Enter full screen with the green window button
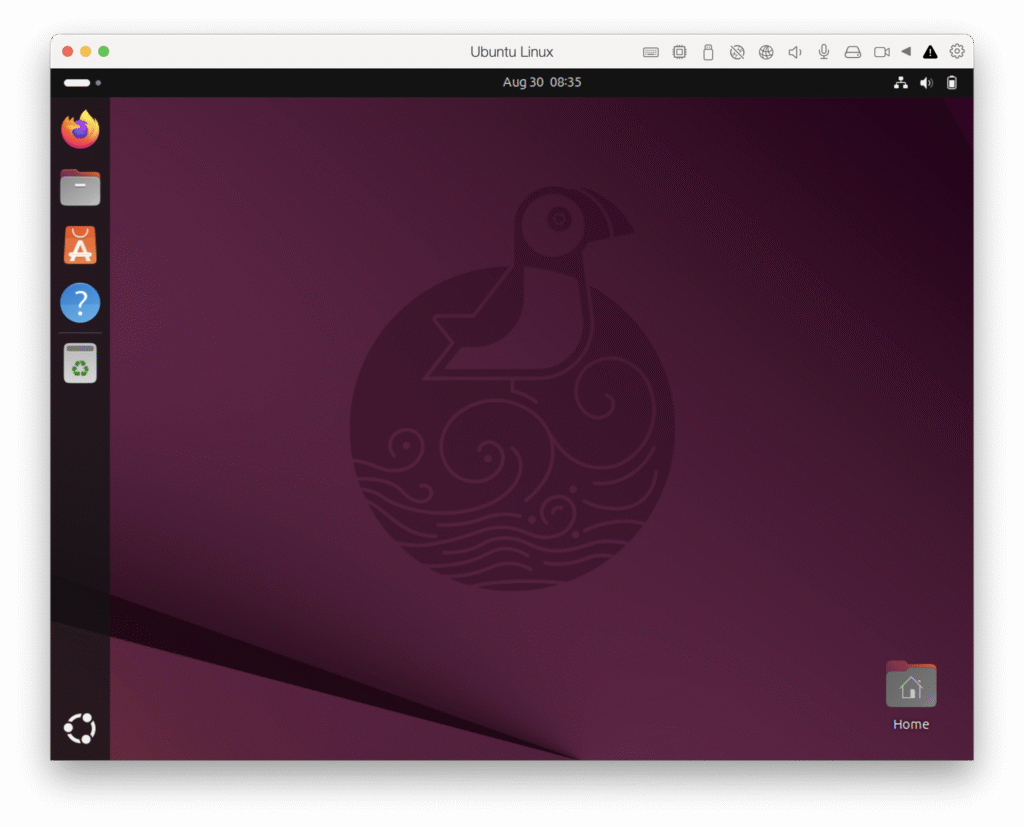Screen dimensions: 1024x827 (x=104, y=52)
